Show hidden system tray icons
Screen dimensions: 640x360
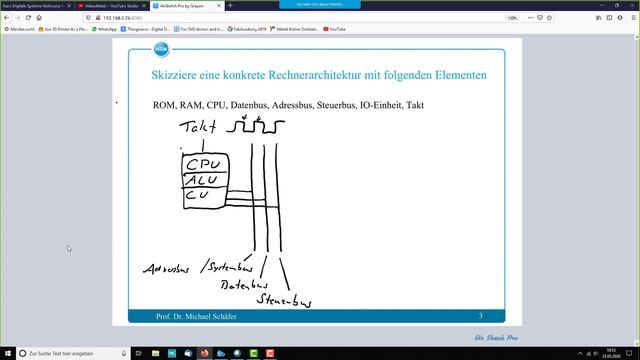[580, 353]
